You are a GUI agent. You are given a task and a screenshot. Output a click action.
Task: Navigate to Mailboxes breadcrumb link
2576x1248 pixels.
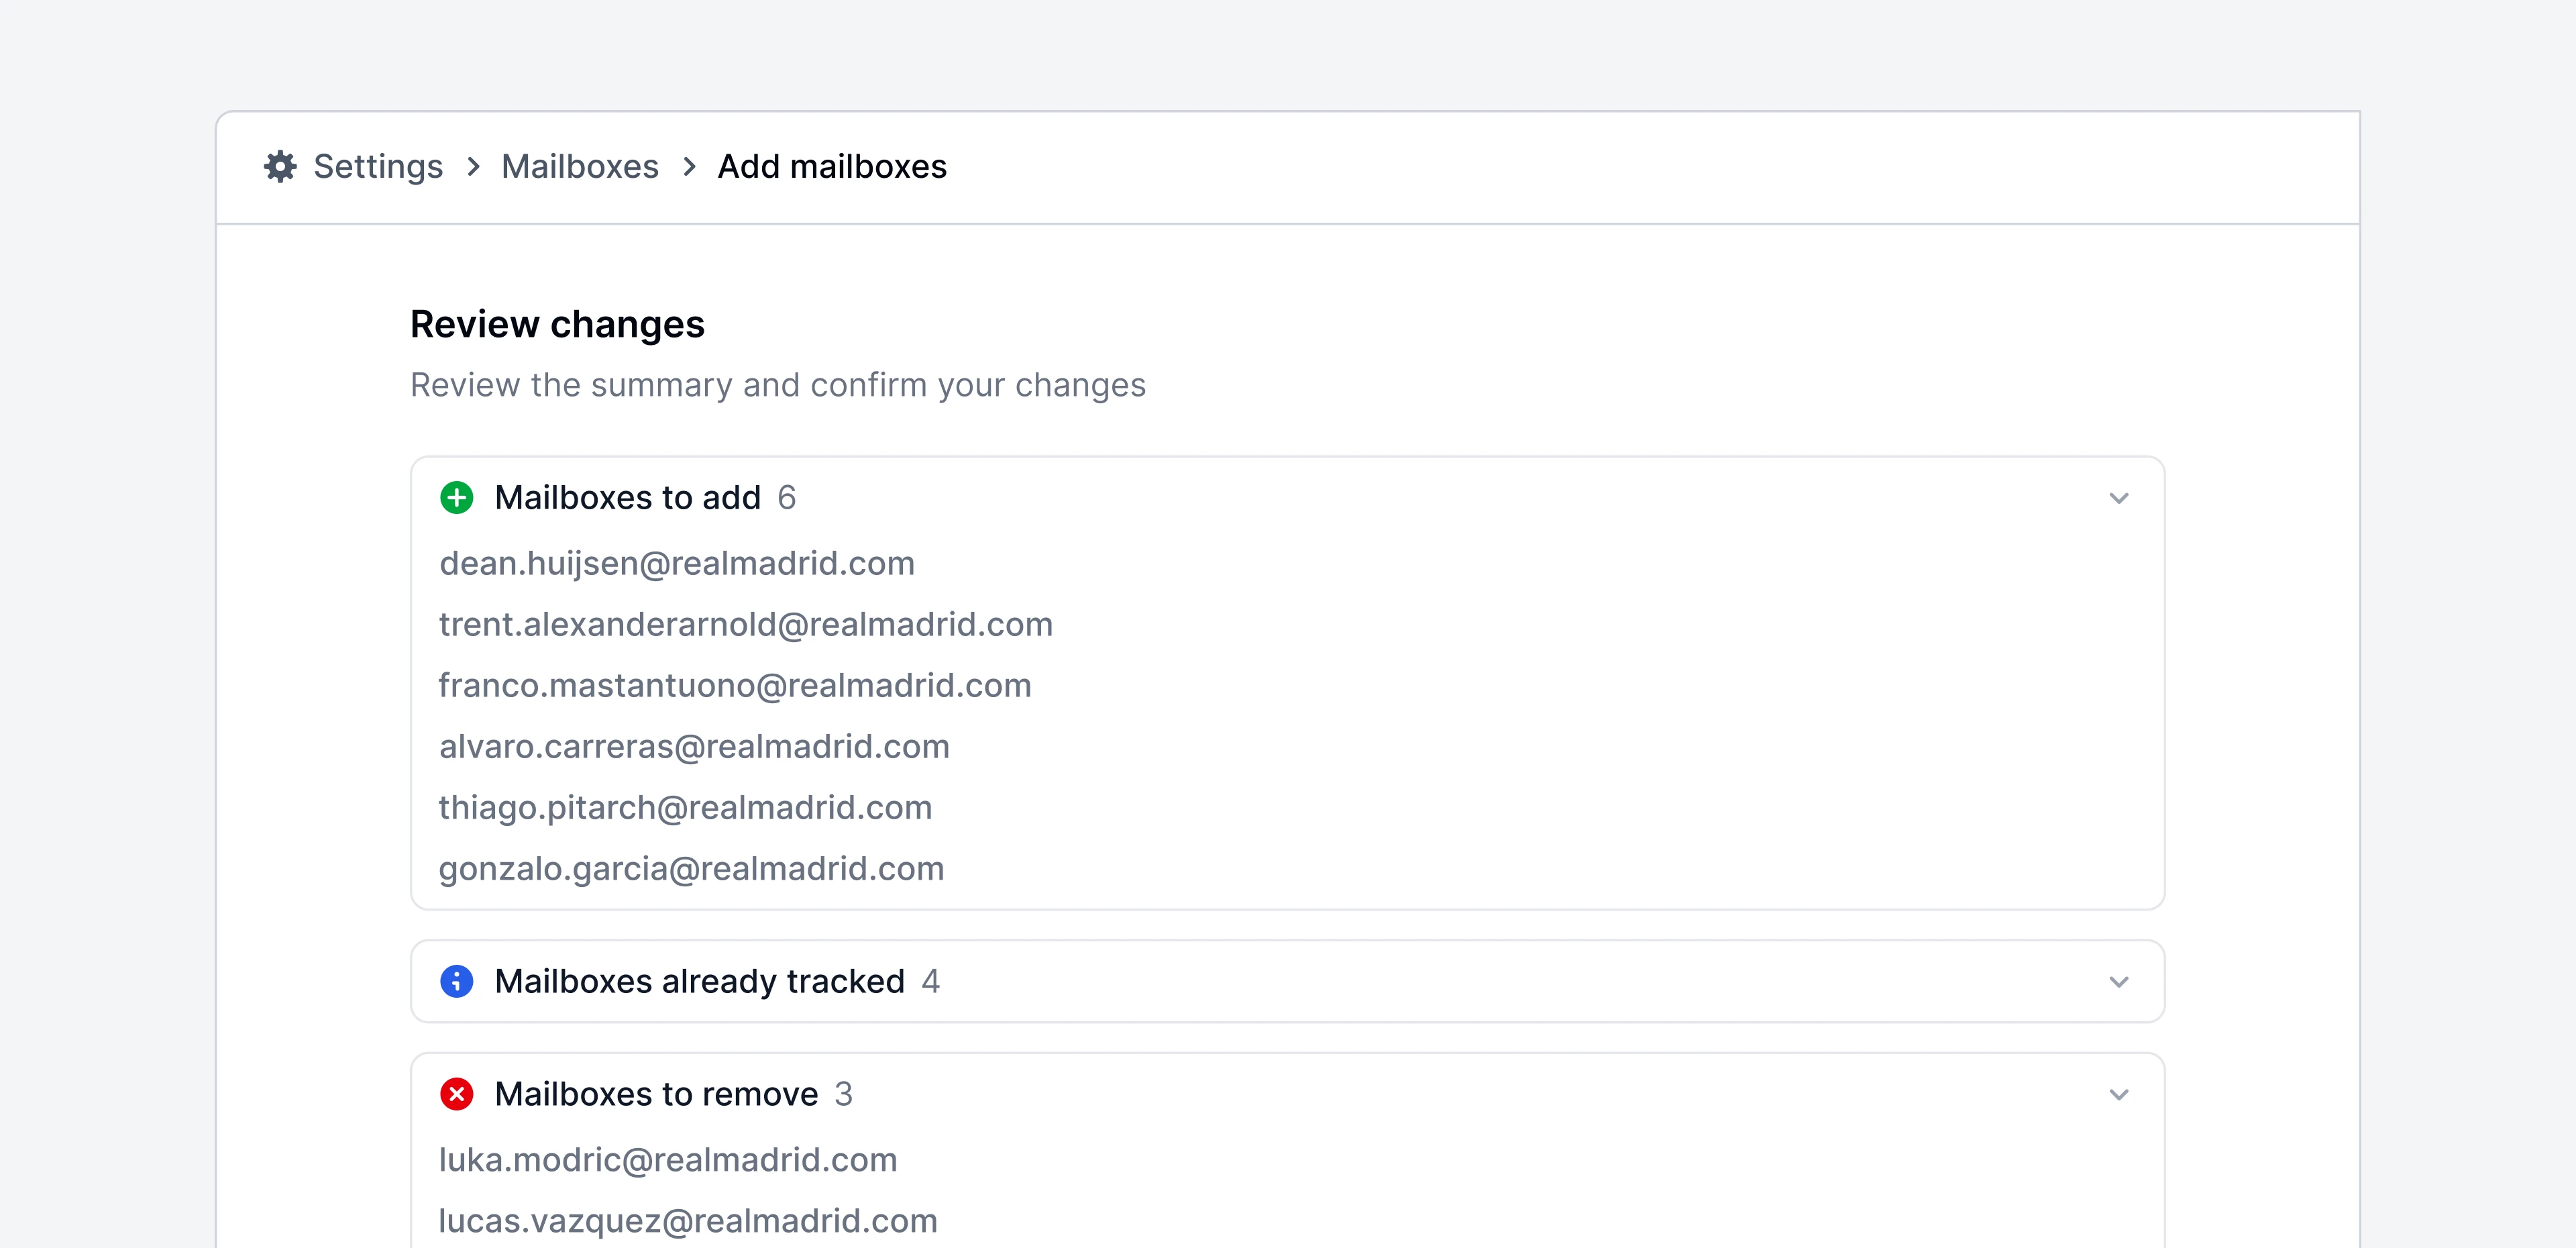tap(580, 166)
